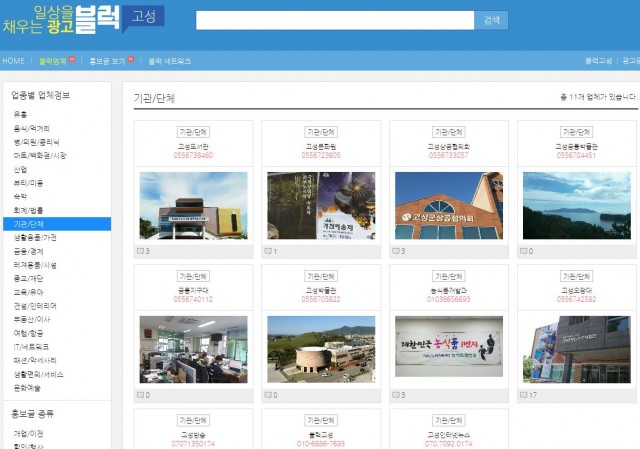Click phone number 01038656693
Screen dimensions: 640x449
tap(449, 299)
